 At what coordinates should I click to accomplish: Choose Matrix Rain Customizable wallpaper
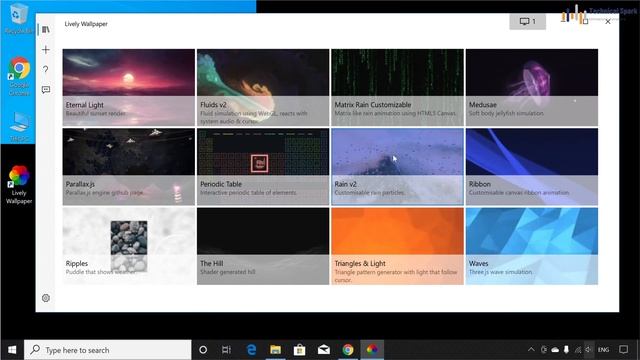point(397,87)
